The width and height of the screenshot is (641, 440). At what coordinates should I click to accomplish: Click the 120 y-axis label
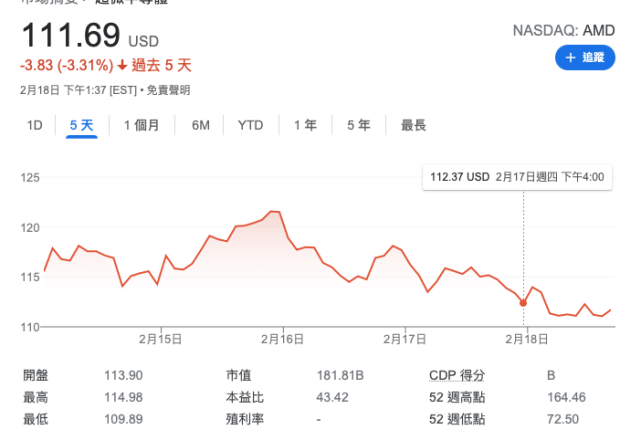[30, 228]
